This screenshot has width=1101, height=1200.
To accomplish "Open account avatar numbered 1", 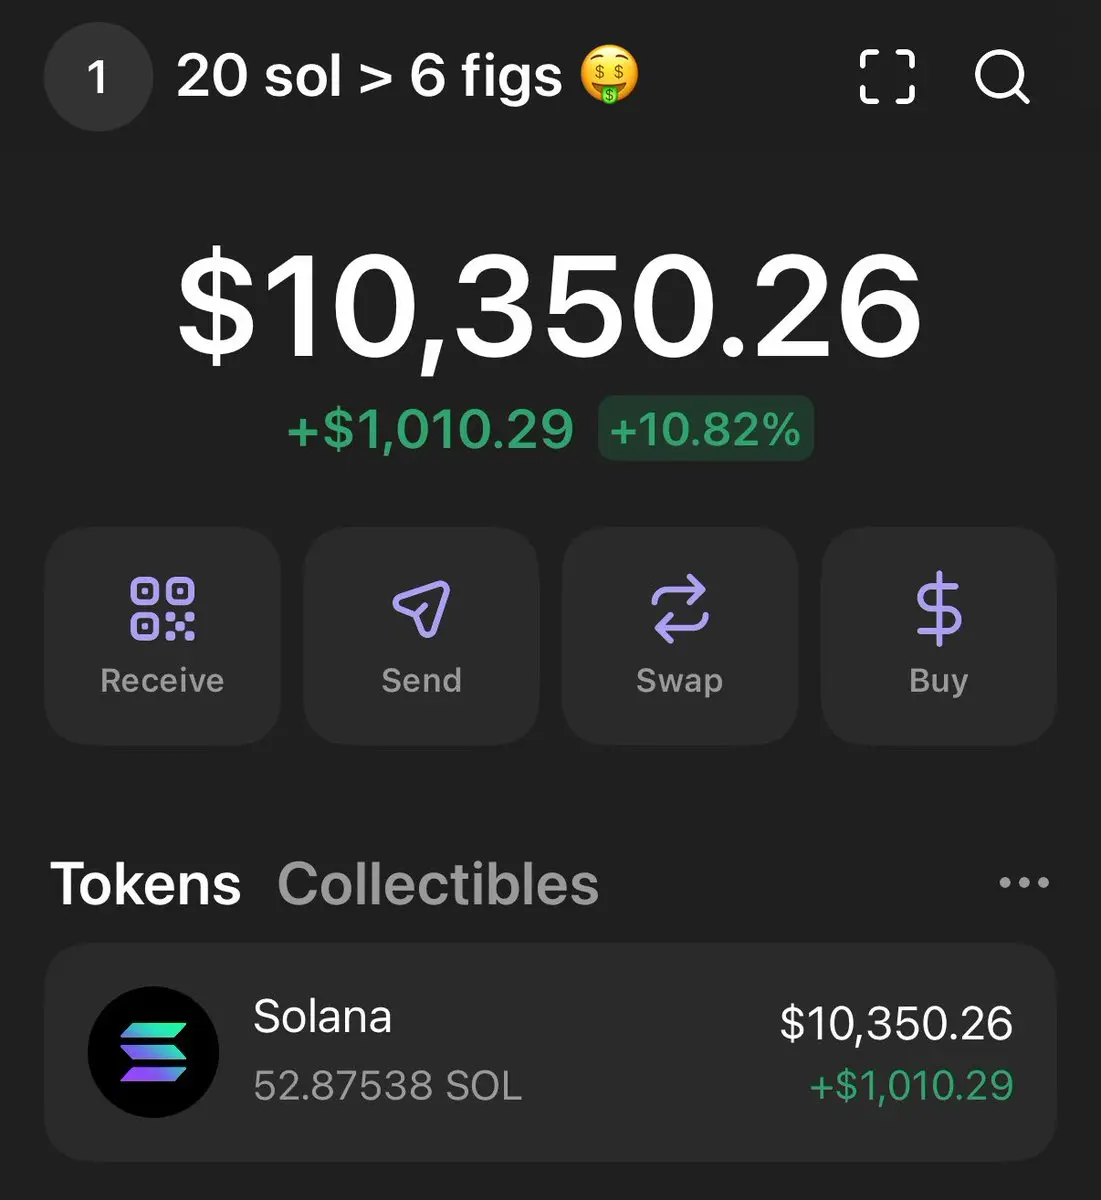I will 97,77.
